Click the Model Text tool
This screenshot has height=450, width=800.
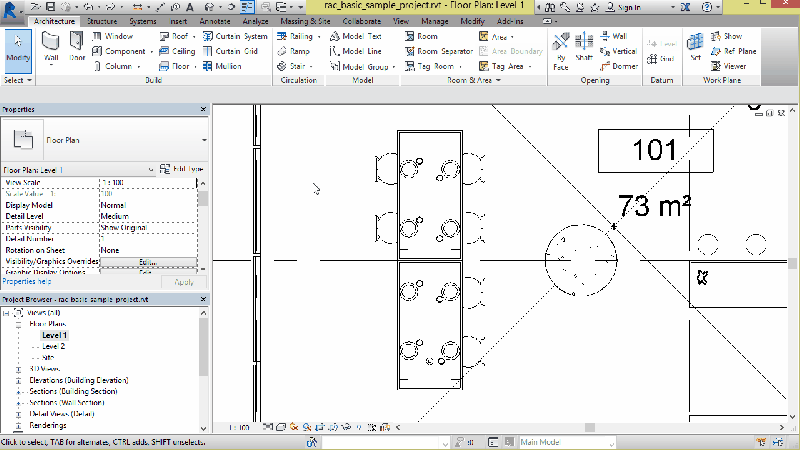pyautogui.click(x=356, y=36)
